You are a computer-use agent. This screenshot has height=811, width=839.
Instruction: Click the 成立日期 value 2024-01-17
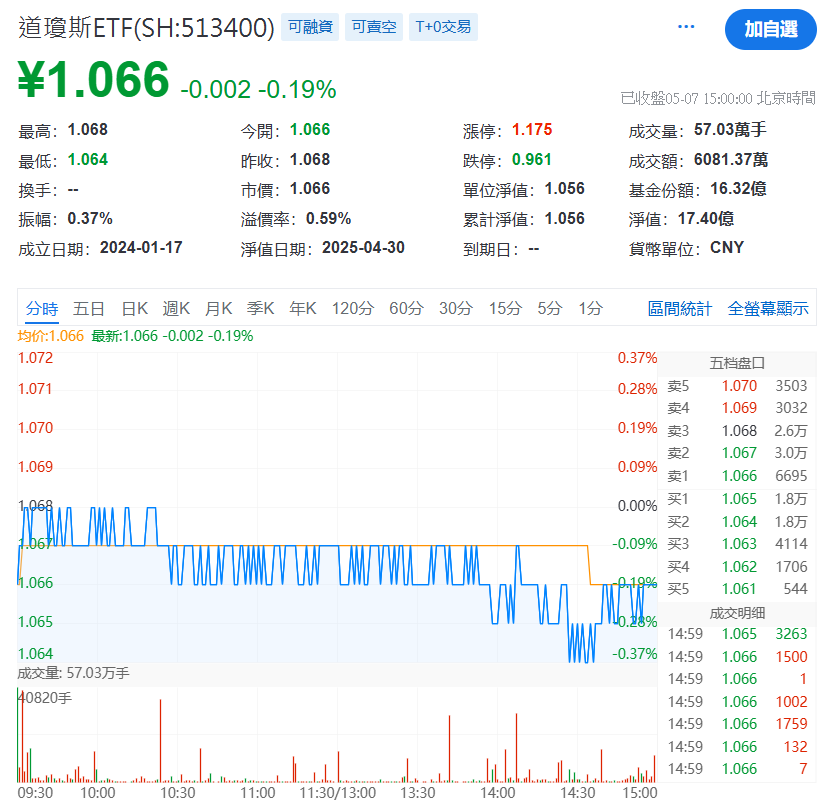(x=141, y=247)
